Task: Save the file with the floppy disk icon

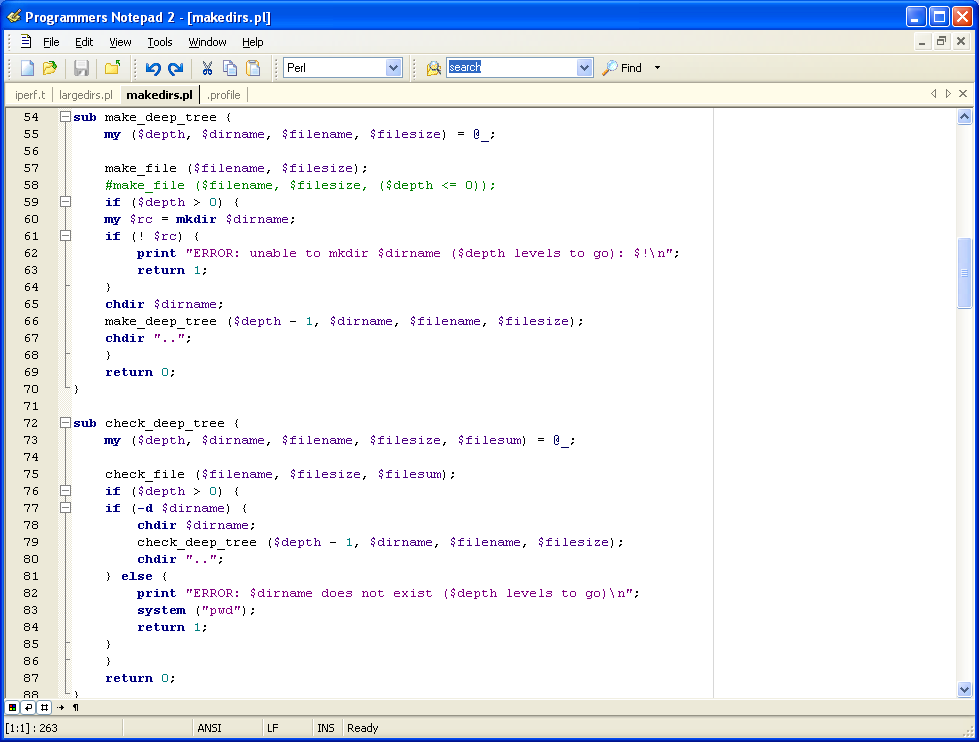Action: tap(81, 68)
